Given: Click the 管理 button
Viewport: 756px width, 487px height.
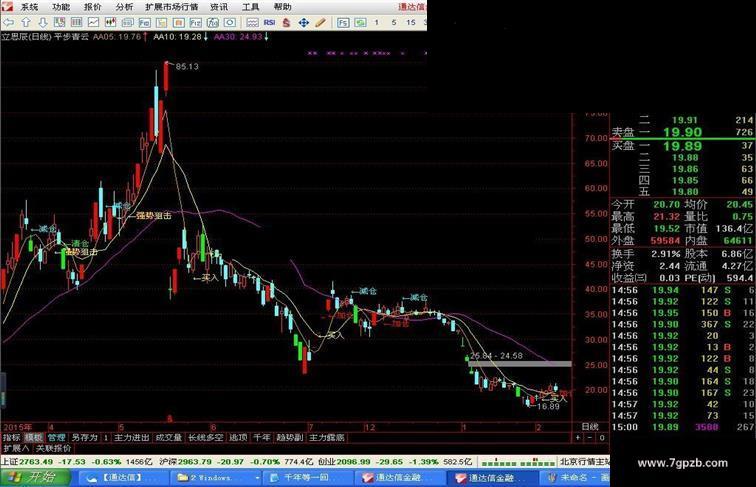Looking at the screenshot, I should [56, 438].
